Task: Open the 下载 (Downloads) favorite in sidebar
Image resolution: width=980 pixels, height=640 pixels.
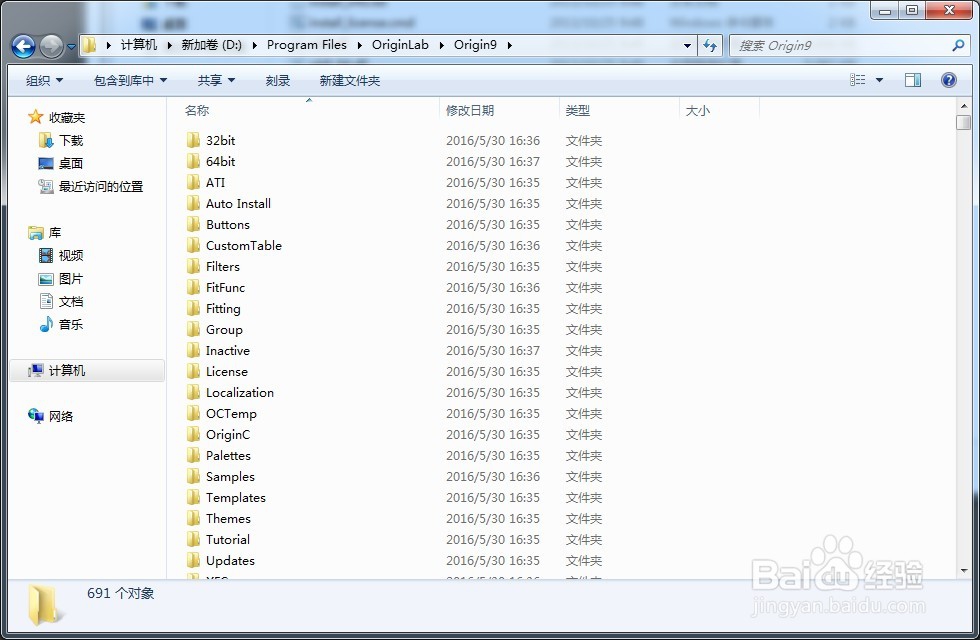Action: (x=69, y=140)
